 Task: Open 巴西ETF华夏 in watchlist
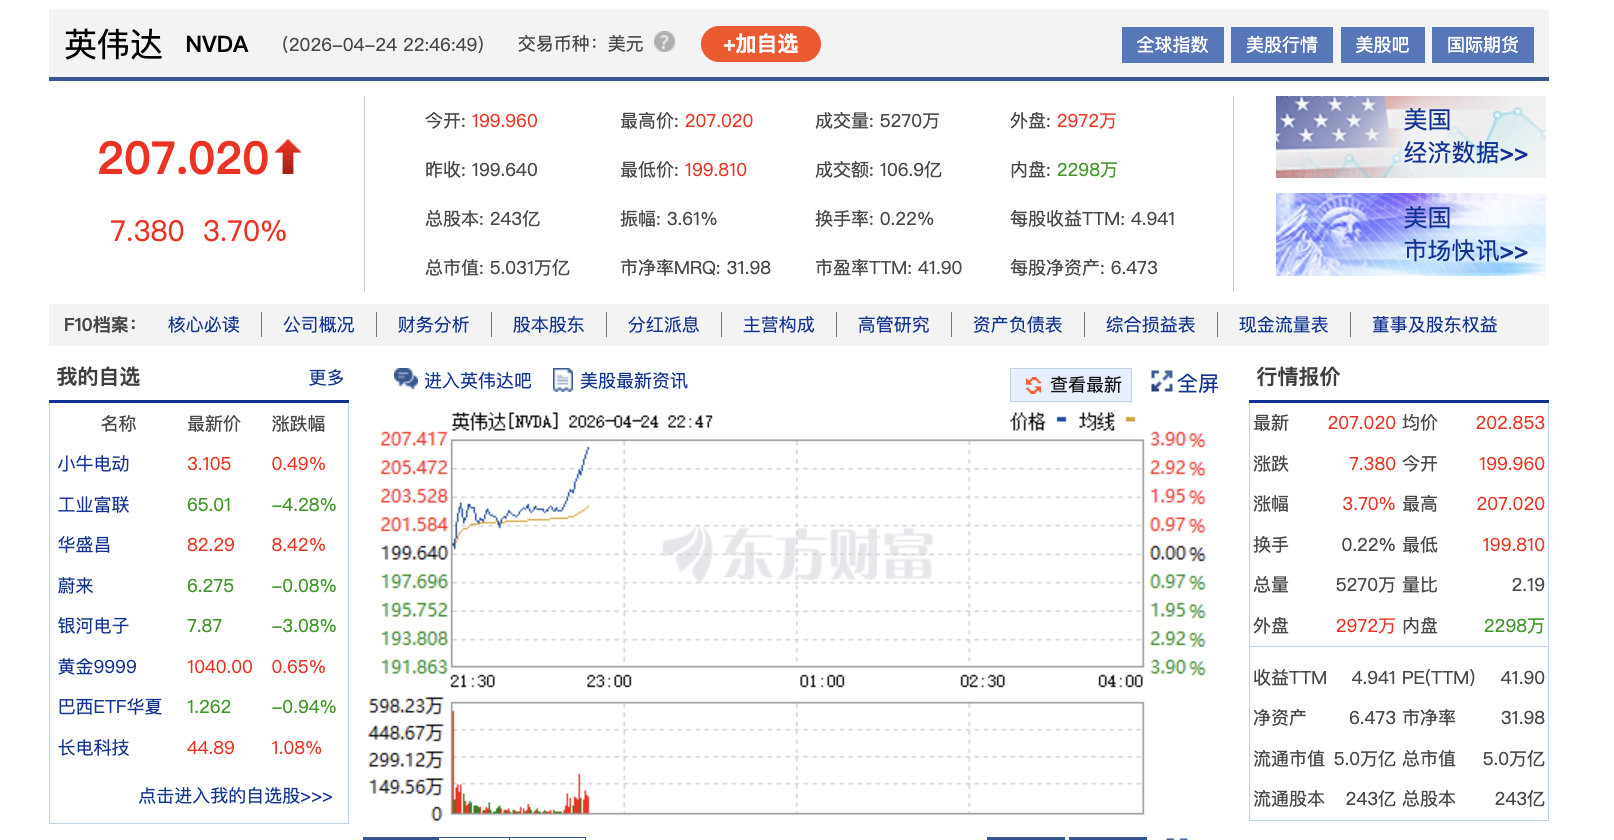(110, 707)
